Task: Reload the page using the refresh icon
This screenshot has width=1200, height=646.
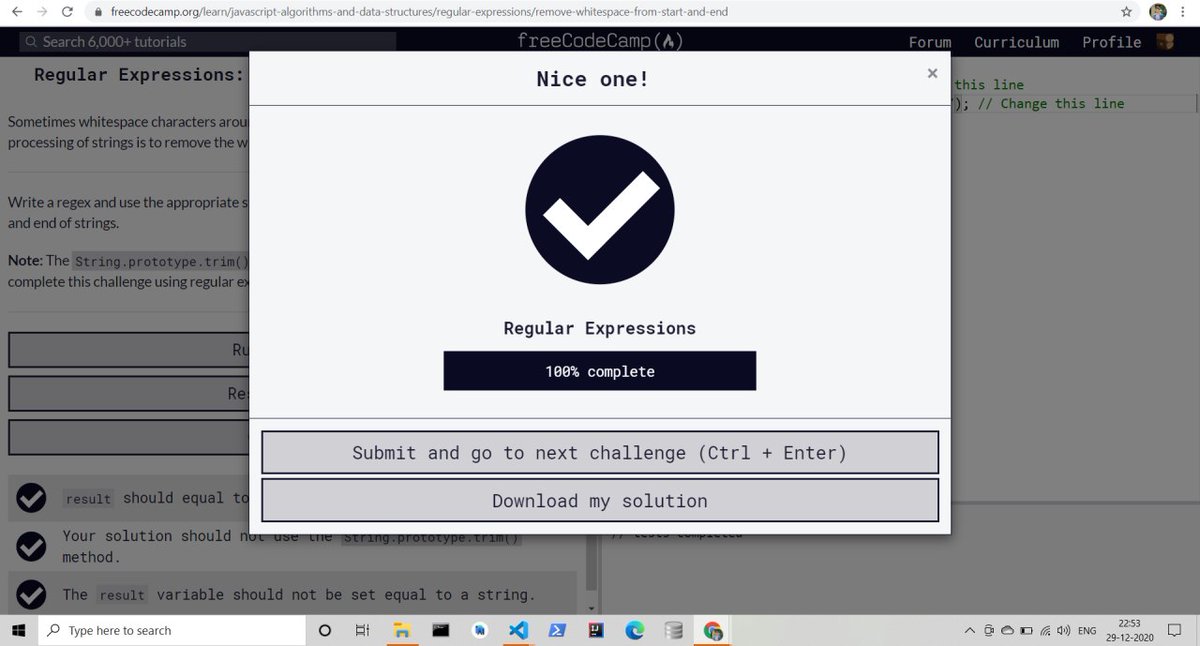Action: click(66, 11)
